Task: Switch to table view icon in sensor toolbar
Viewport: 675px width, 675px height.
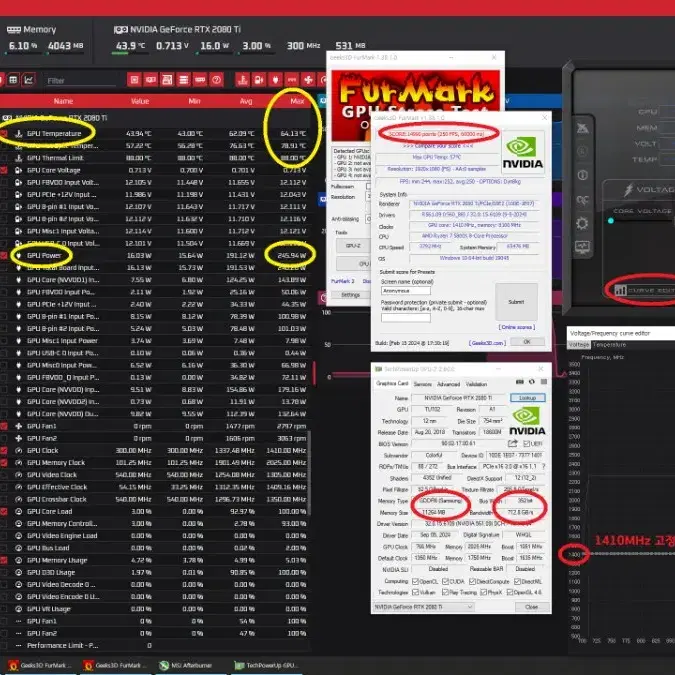Action: pyautogui.click(x=13, y=80)
